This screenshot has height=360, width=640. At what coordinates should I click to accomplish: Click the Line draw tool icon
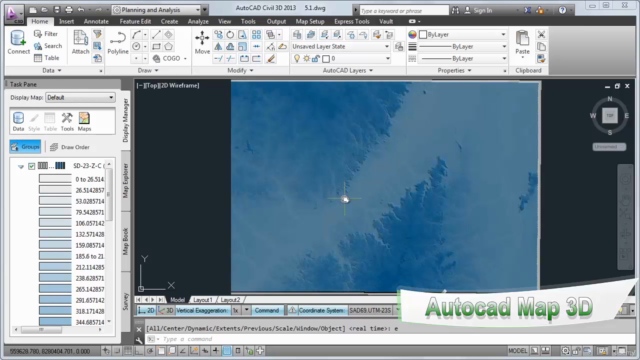point(156,35)
